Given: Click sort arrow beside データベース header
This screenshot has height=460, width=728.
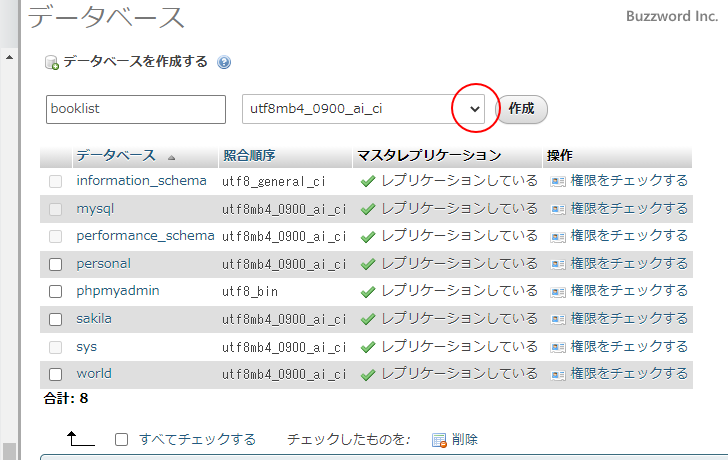Looking at the screenshot, I should pos(171,158).
